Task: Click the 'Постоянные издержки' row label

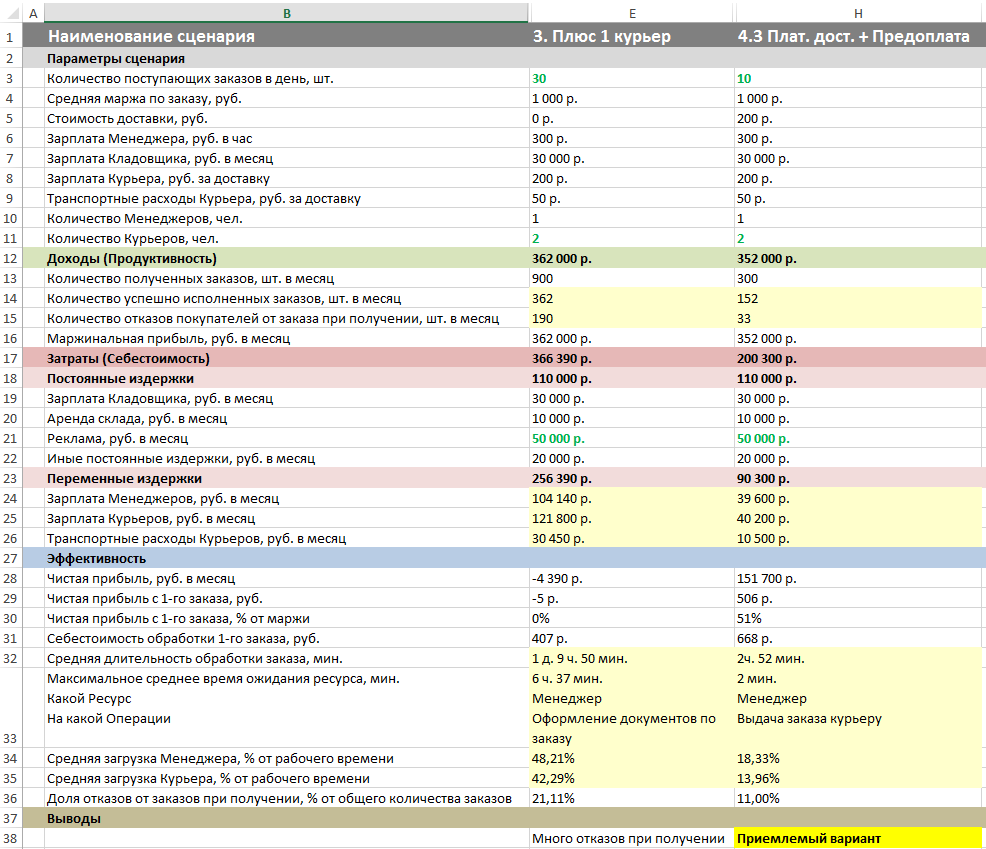Action: point(120,379)
